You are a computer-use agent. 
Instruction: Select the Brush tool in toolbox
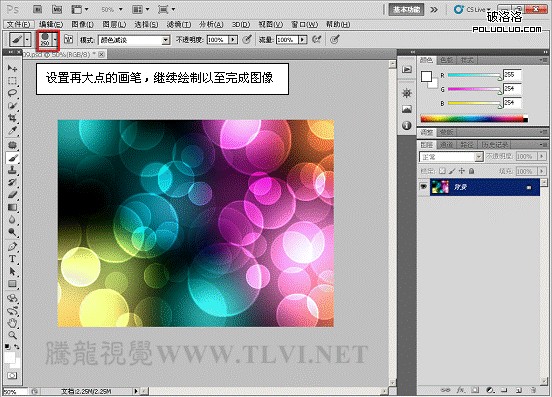point(12,158)
